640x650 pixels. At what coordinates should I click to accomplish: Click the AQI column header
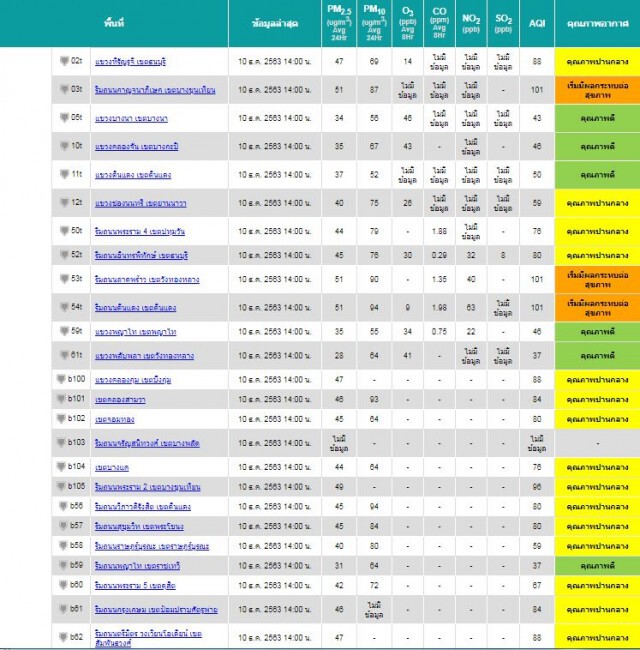coord(537,23)
